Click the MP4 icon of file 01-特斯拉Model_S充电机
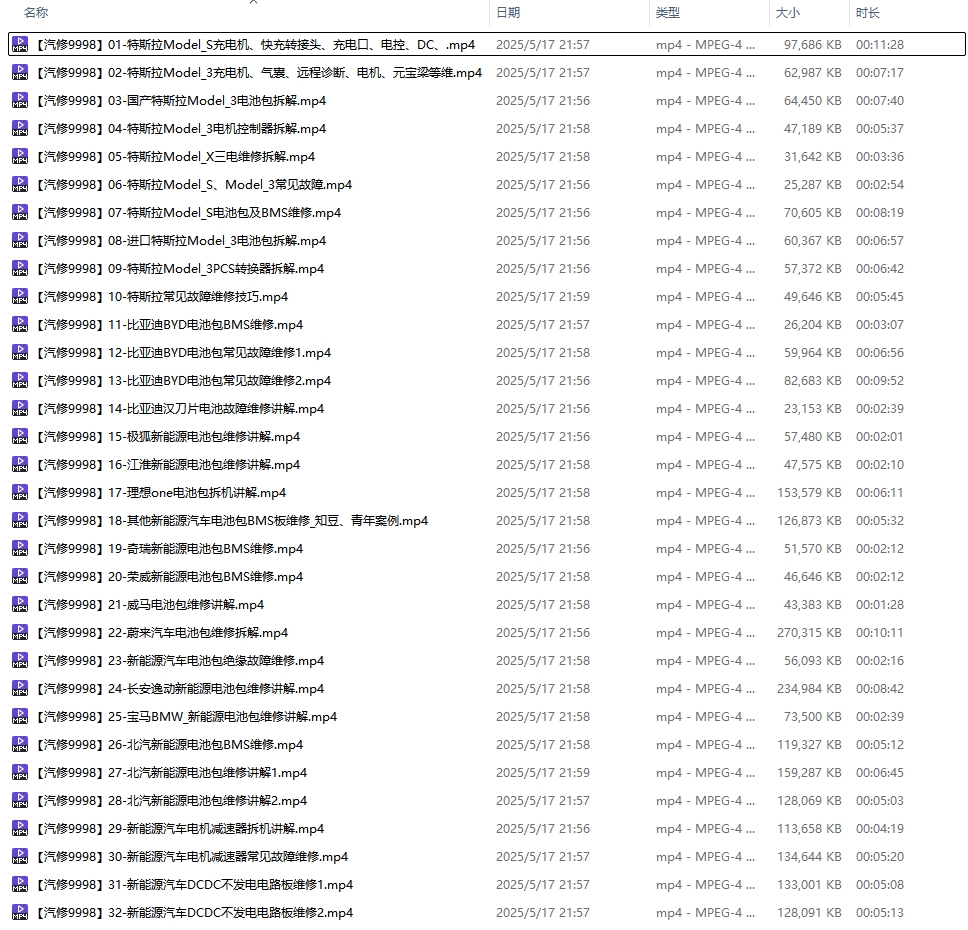Image resolution: width=968 pixels, height=930 pixels. (20, 45)
